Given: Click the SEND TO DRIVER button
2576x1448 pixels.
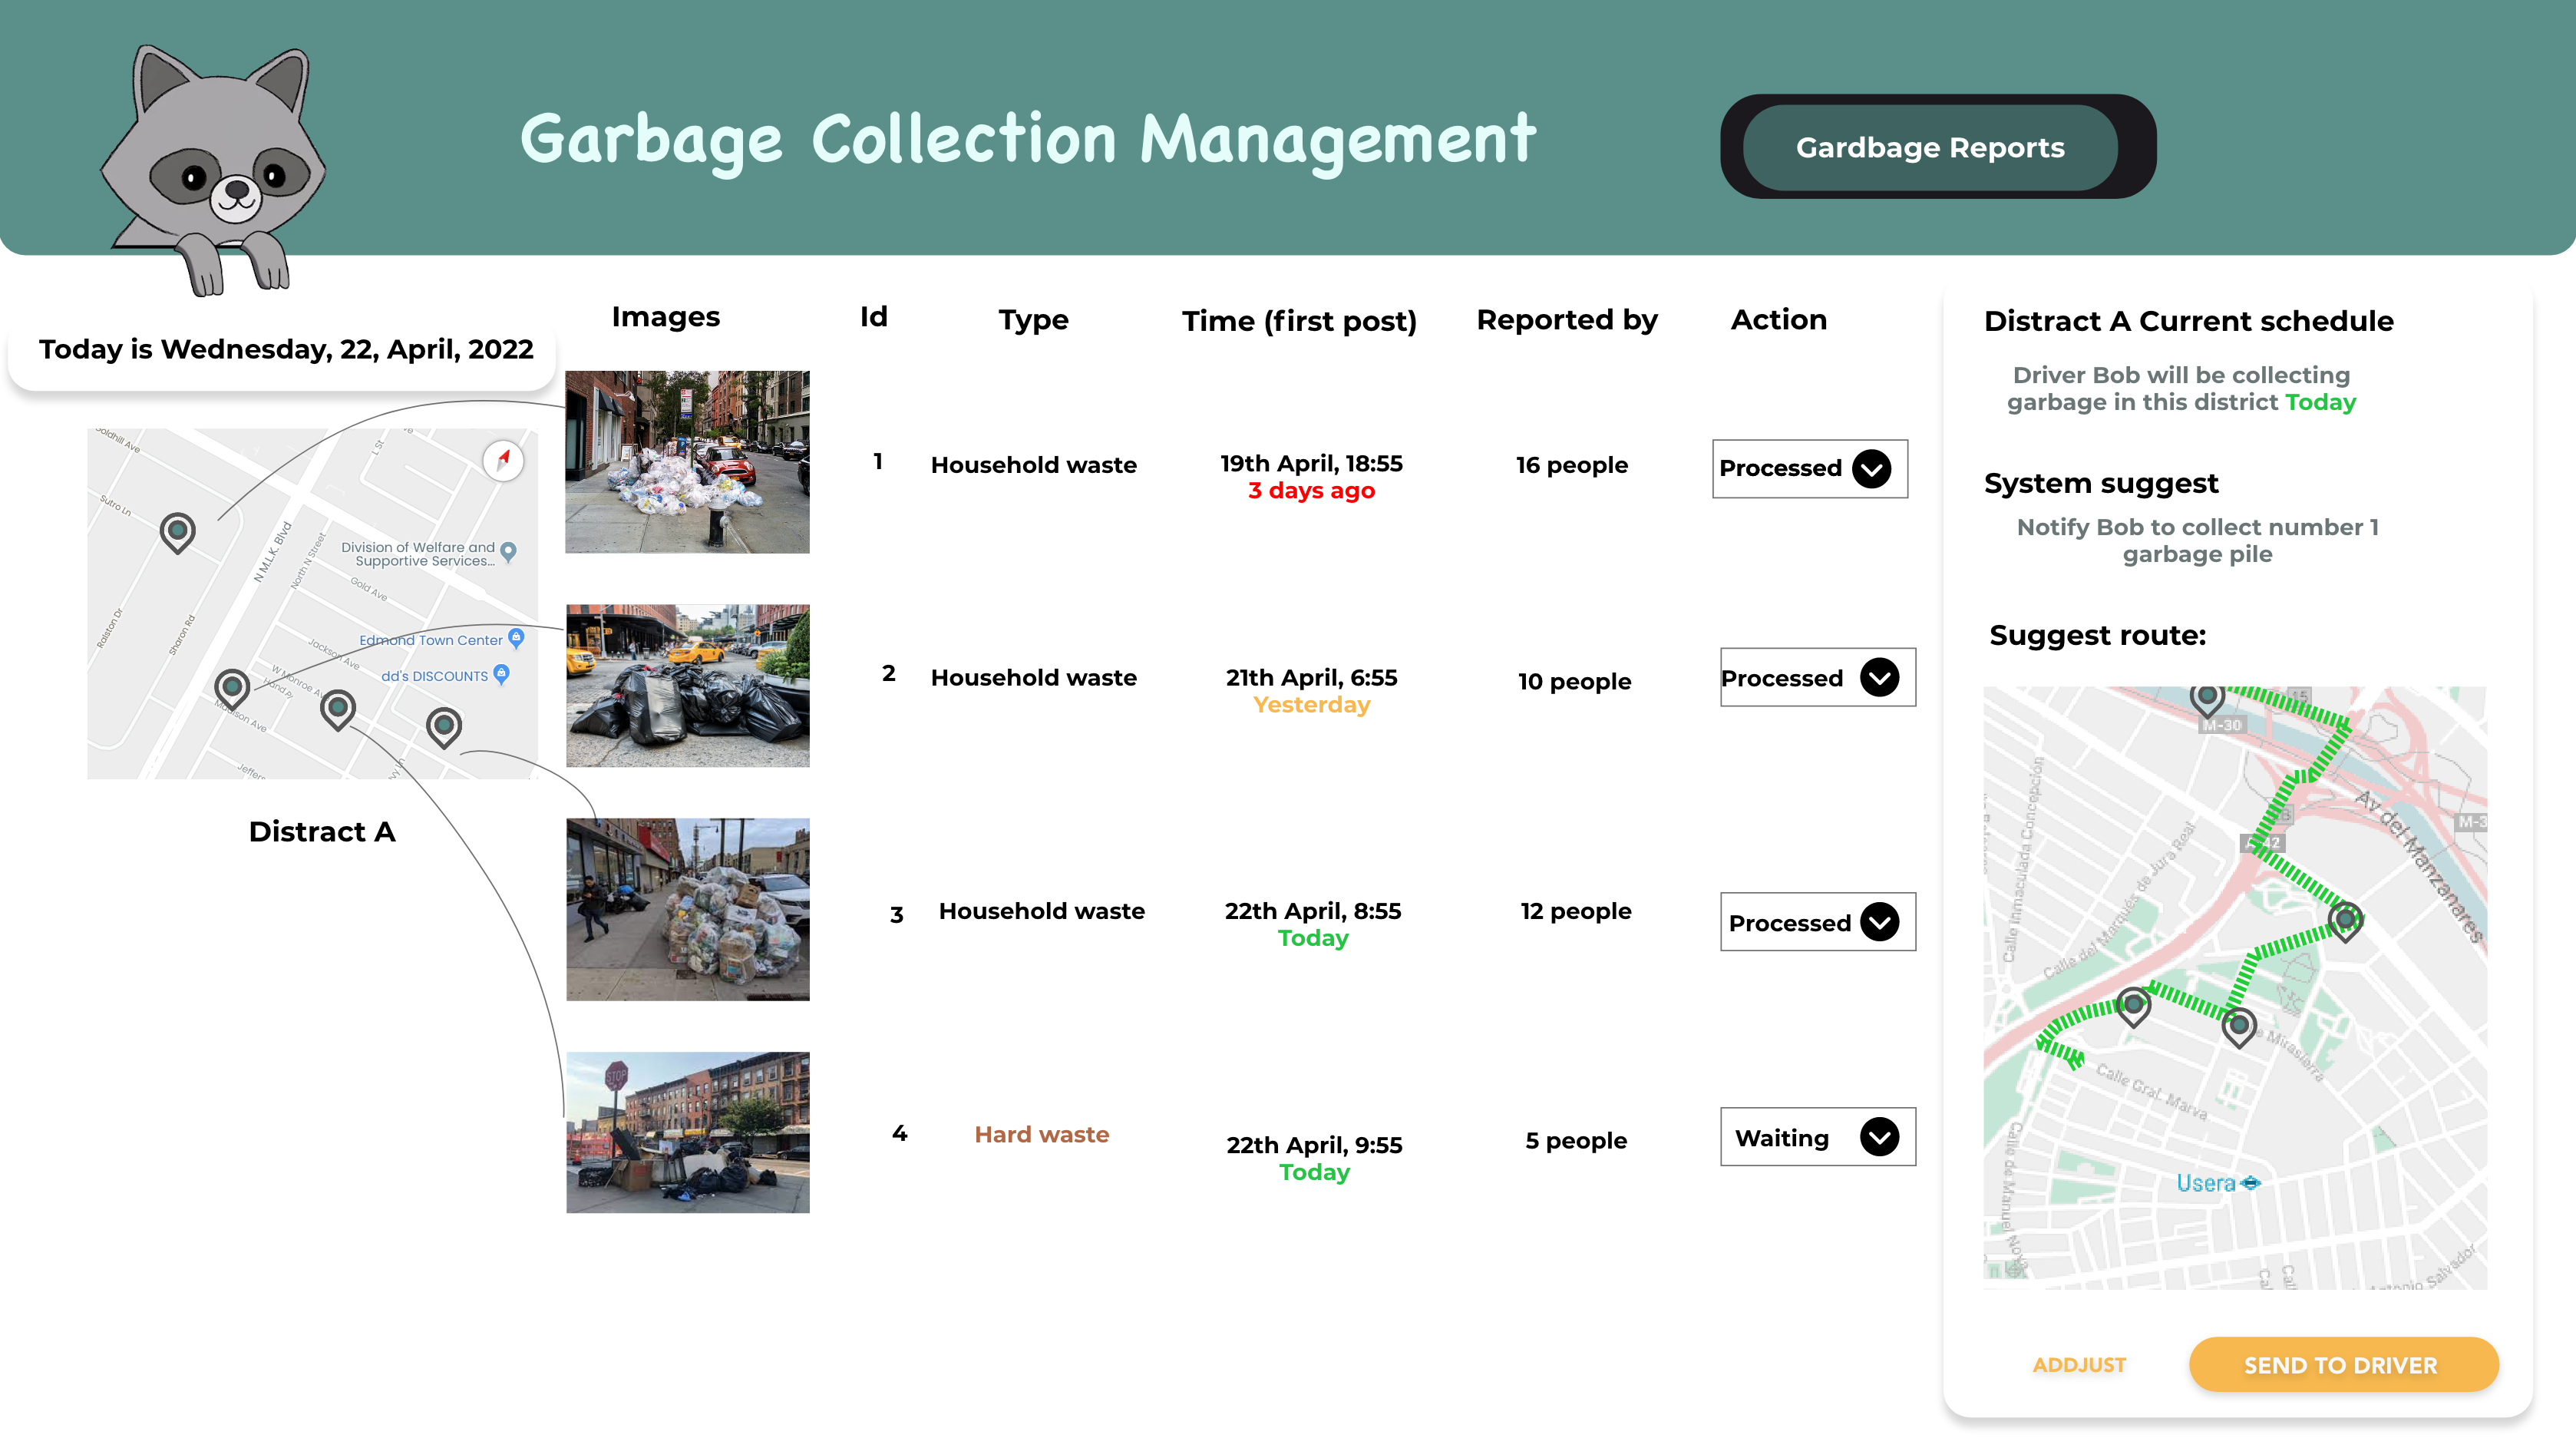Looking at the screenshot, I should pos(2342,1365).
